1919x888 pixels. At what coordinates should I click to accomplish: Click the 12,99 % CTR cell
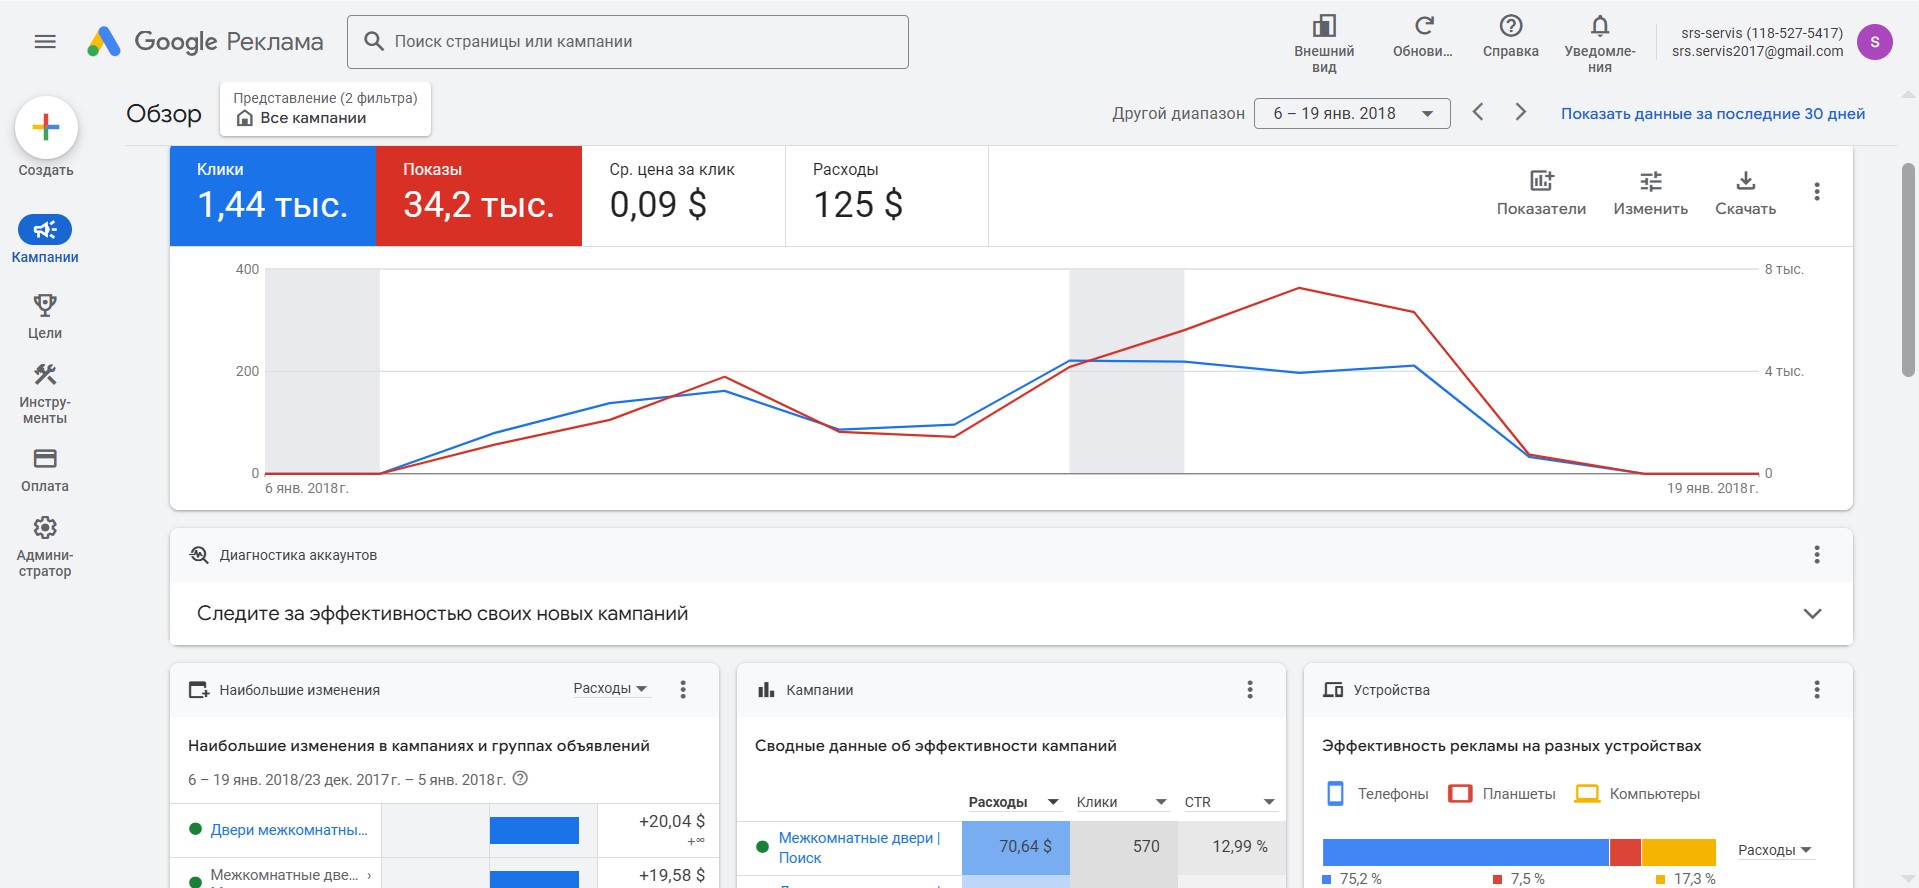pyautogui.click(x=1232, y=848)
